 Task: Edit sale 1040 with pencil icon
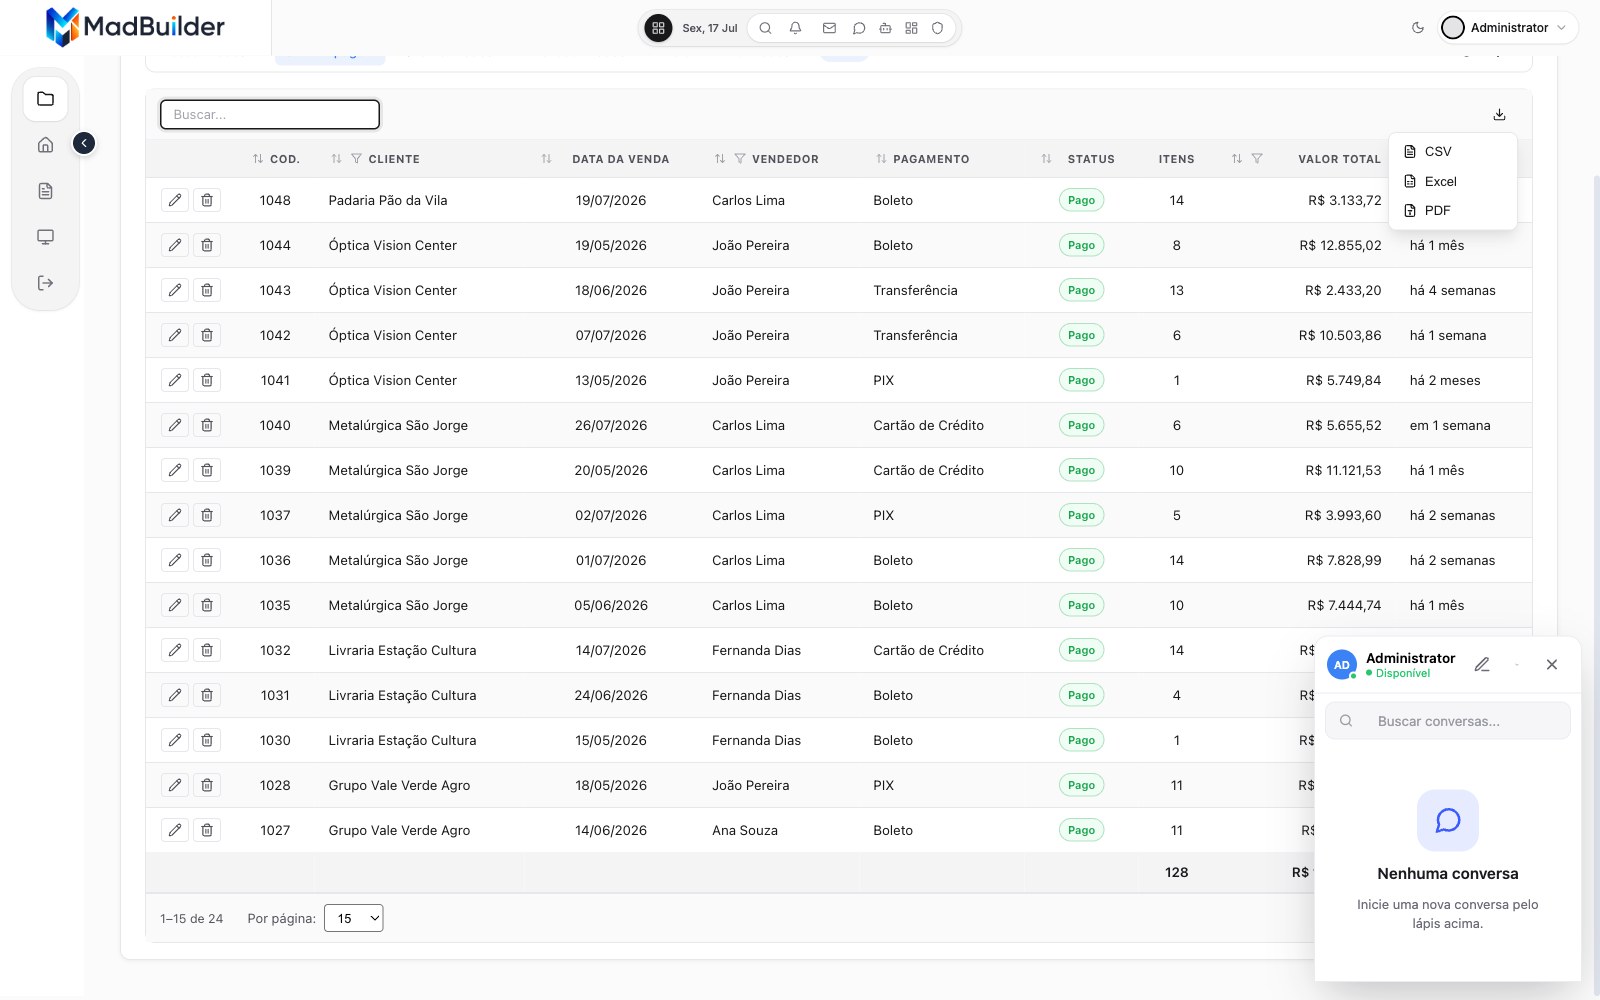point(175,425)
